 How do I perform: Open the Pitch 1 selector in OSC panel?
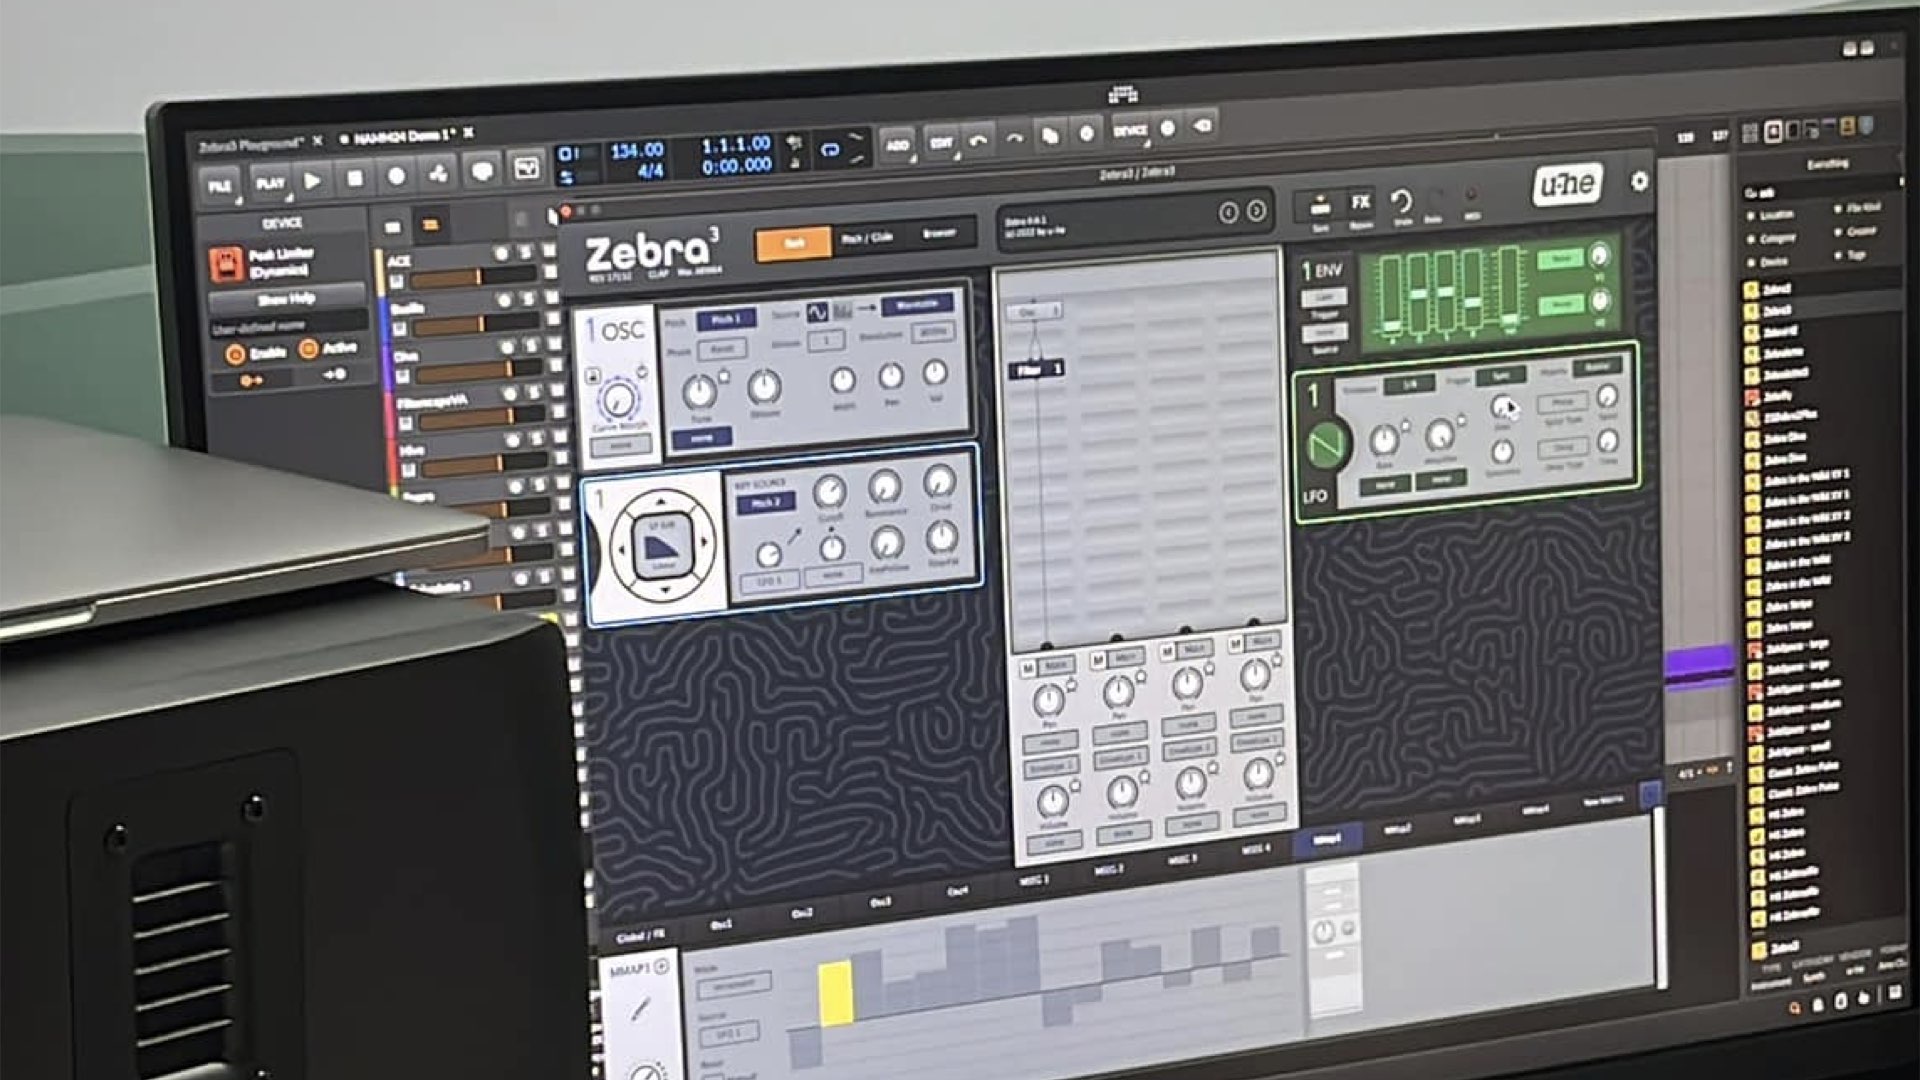point(726,319)
